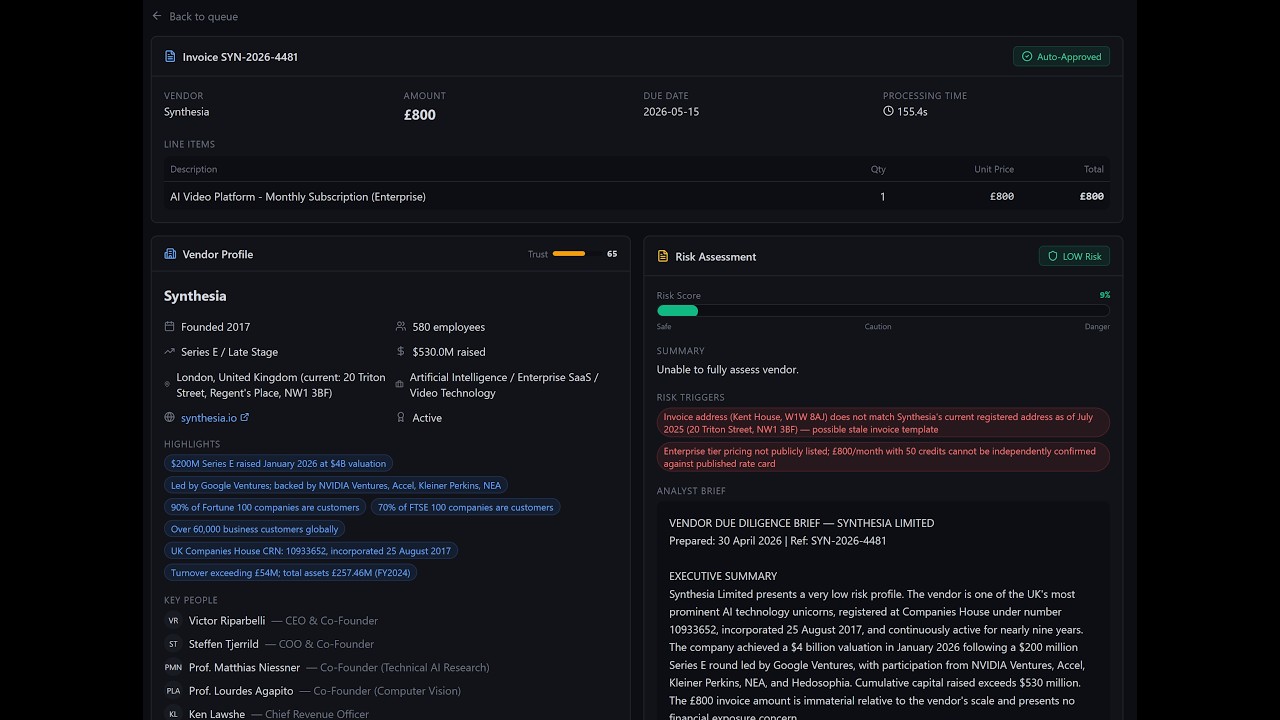1280x720 pixels.
Task: Click the Enterprise tier pricing risk trigger
Action: (883, 457)
